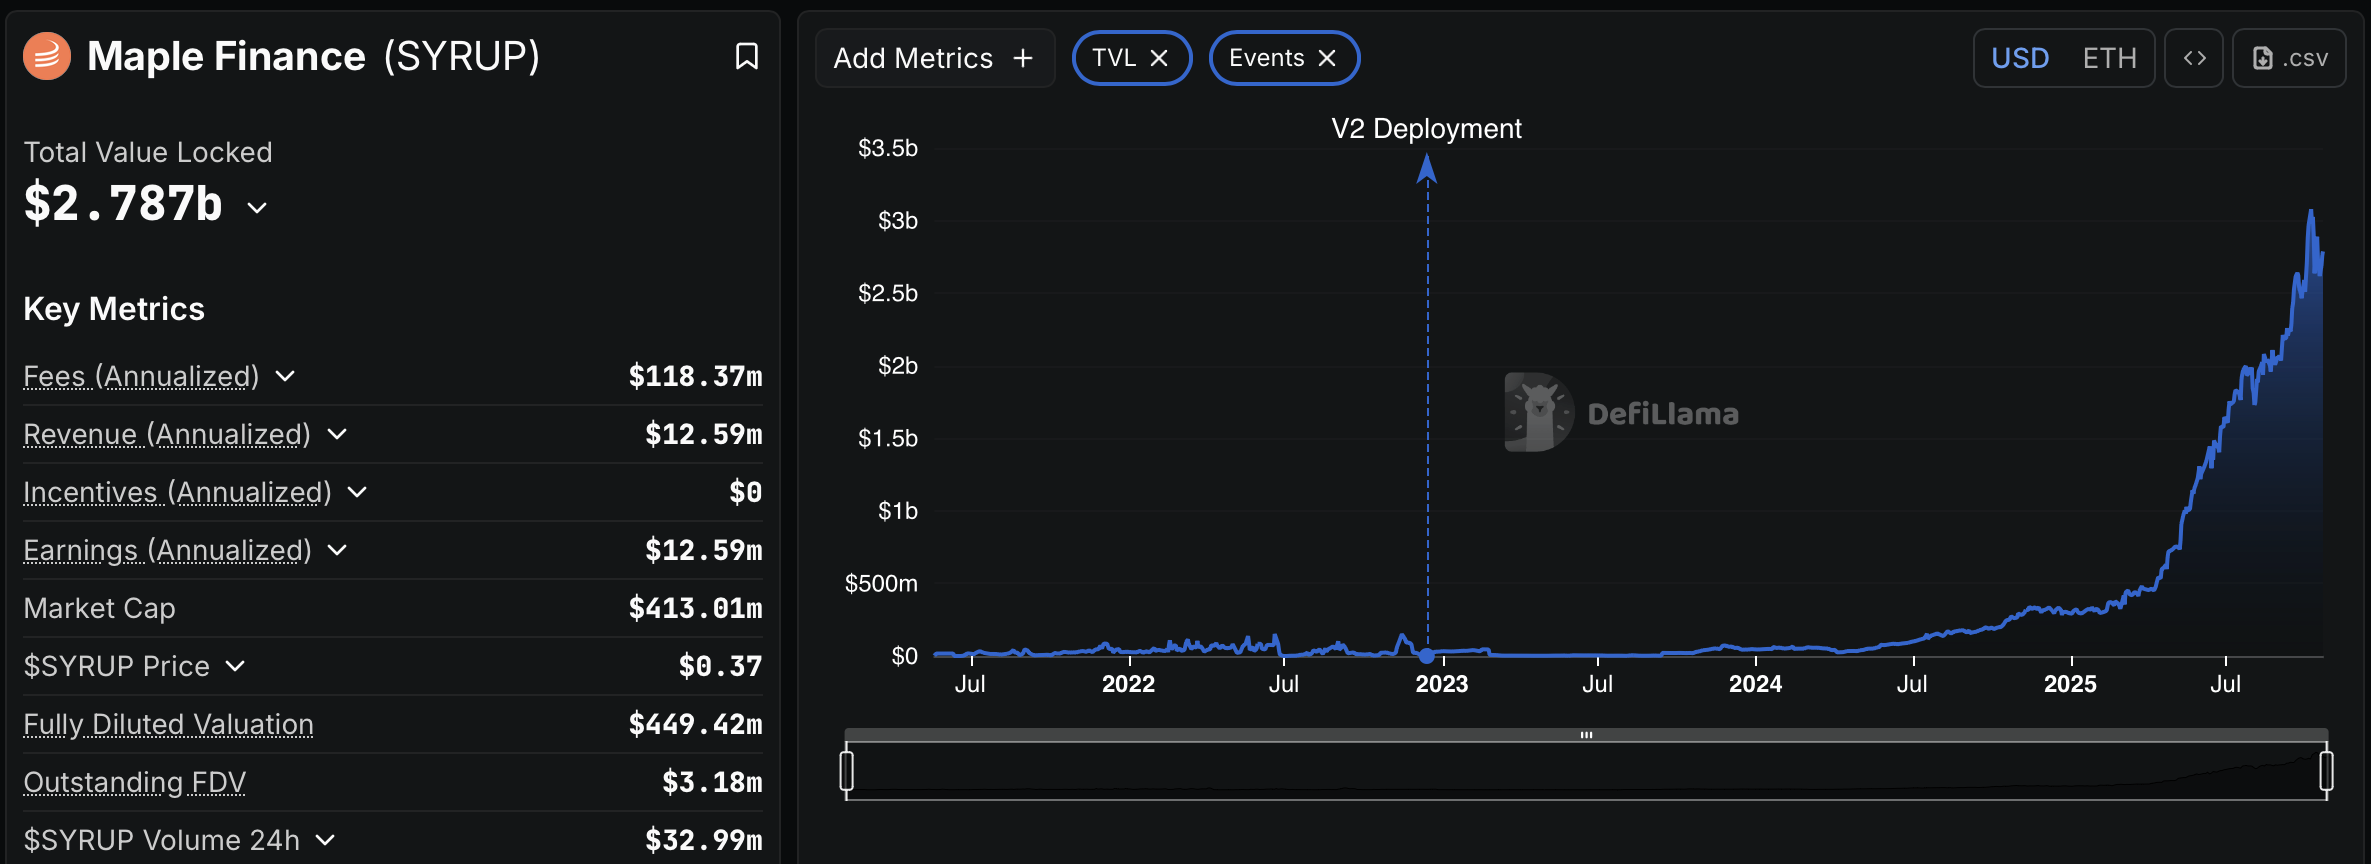Viewport: 2371px width, 864px height.
Task: Click left handle of time range slider
Action: (x=847, y=771)
